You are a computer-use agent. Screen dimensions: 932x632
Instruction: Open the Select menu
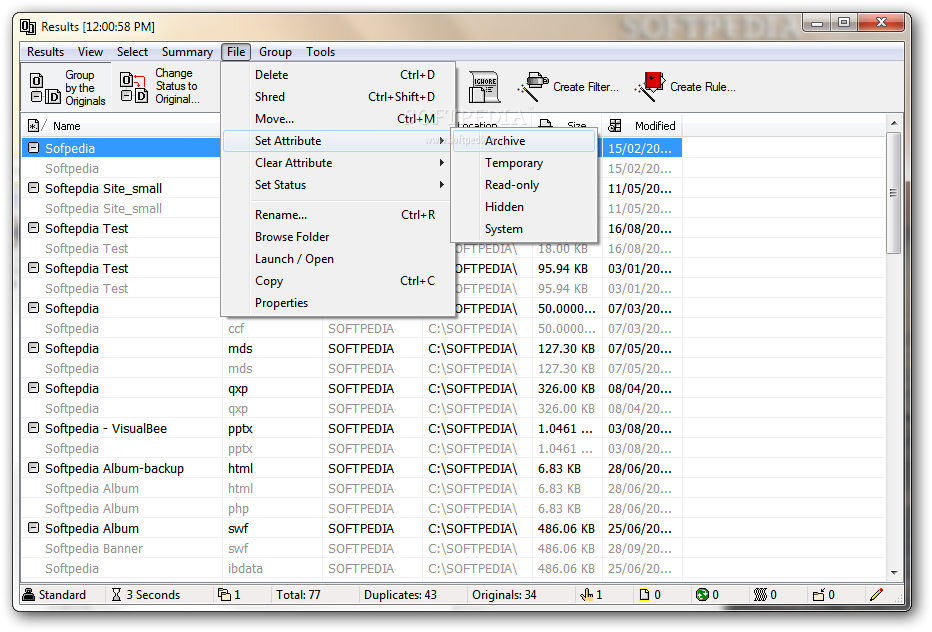tap(132, 52)
